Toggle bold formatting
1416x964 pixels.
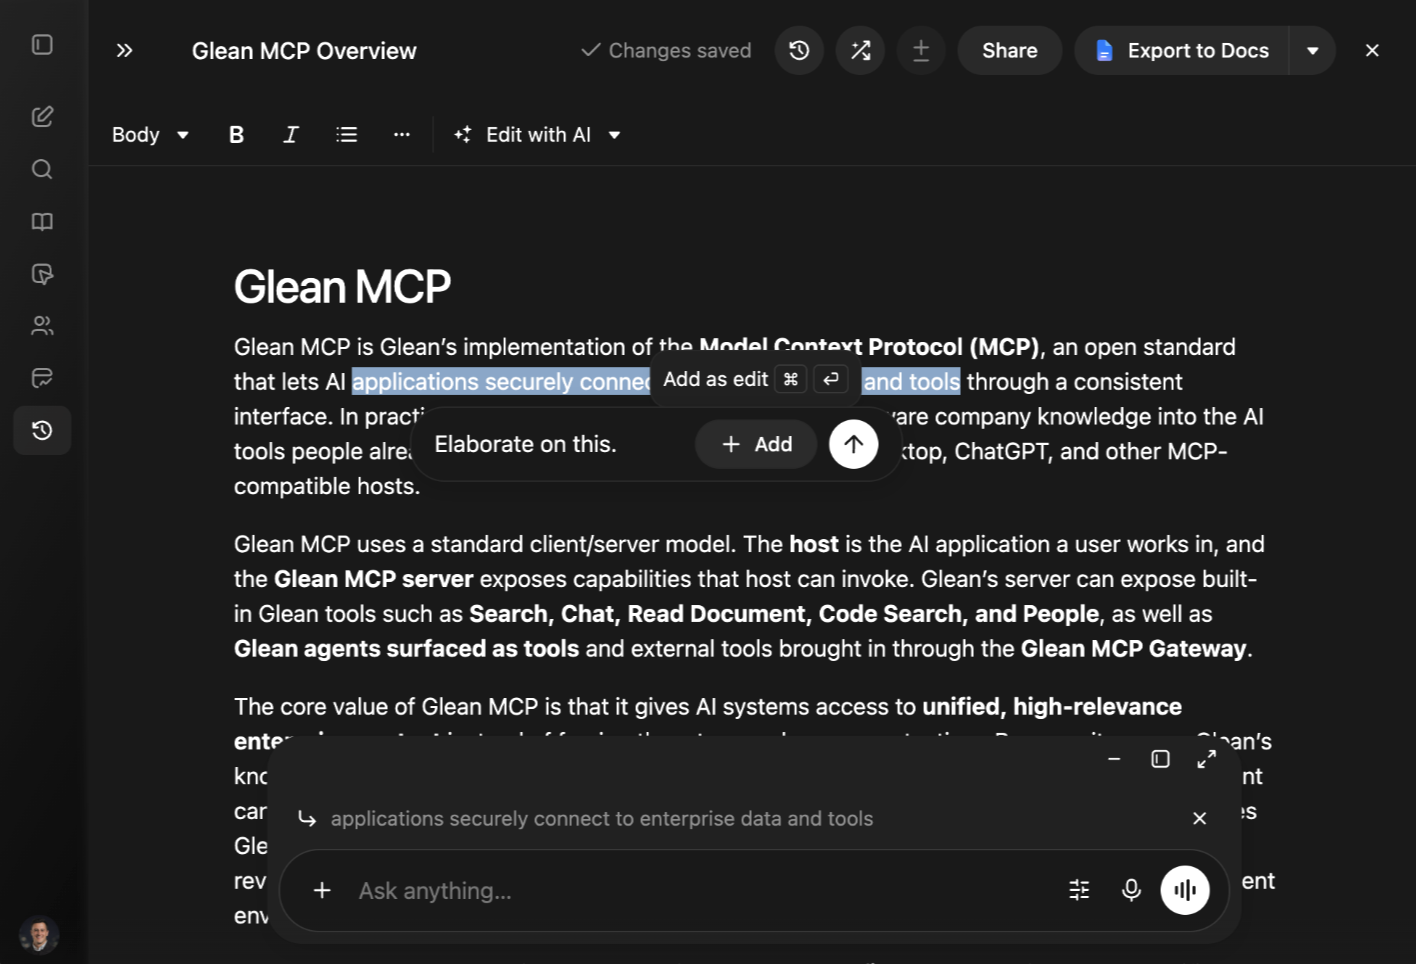coord(236,134)
